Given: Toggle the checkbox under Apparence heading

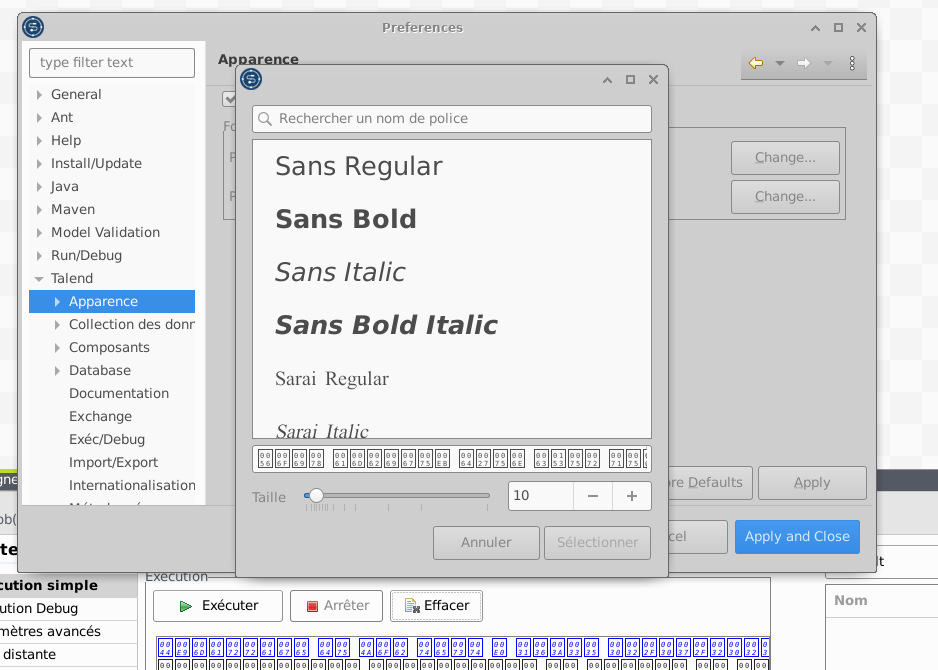Looking at the screenshot, I should tap(229, 98).
